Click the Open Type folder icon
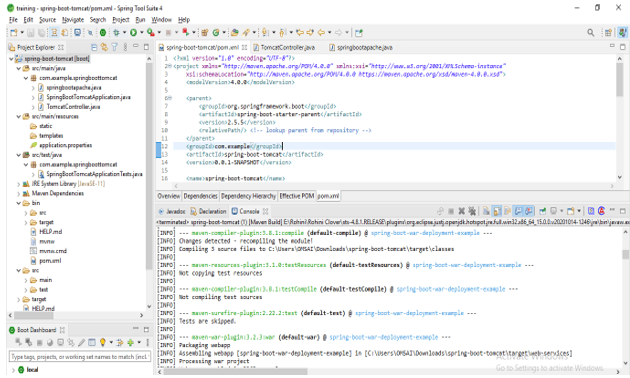This screenshot has height=378, width=630. [234, 33]
